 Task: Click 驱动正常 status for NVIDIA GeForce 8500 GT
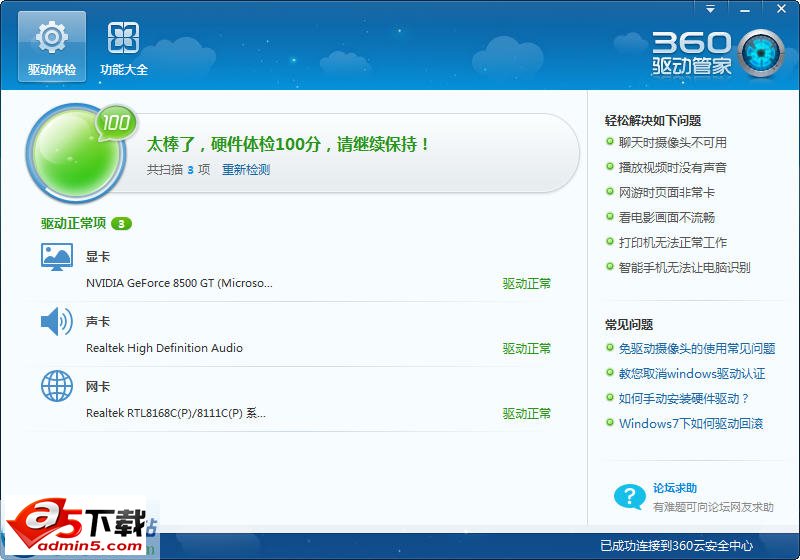[x=526, y=284]
